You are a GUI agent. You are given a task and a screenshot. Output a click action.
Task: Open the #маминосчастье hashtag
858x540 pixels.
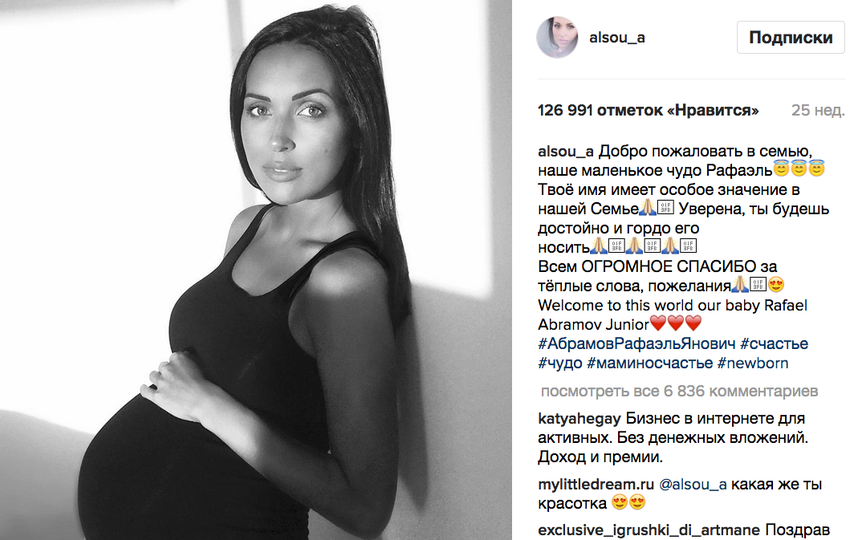[x=650, y=363]
